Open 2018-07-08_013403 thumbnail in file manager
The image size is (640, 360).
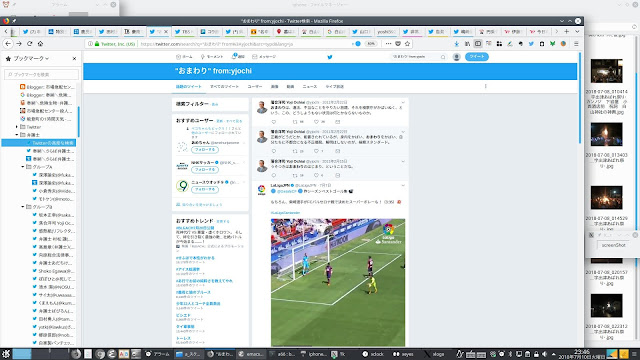[607, 134]
